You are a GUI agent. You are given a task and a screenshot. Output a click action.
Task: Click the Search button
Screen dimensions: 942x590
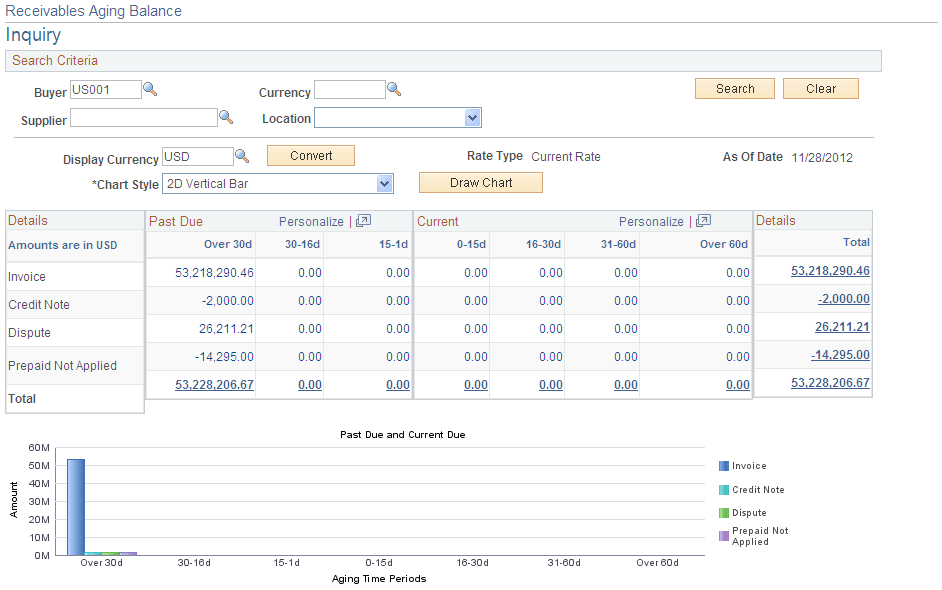(x=734, y=88)
